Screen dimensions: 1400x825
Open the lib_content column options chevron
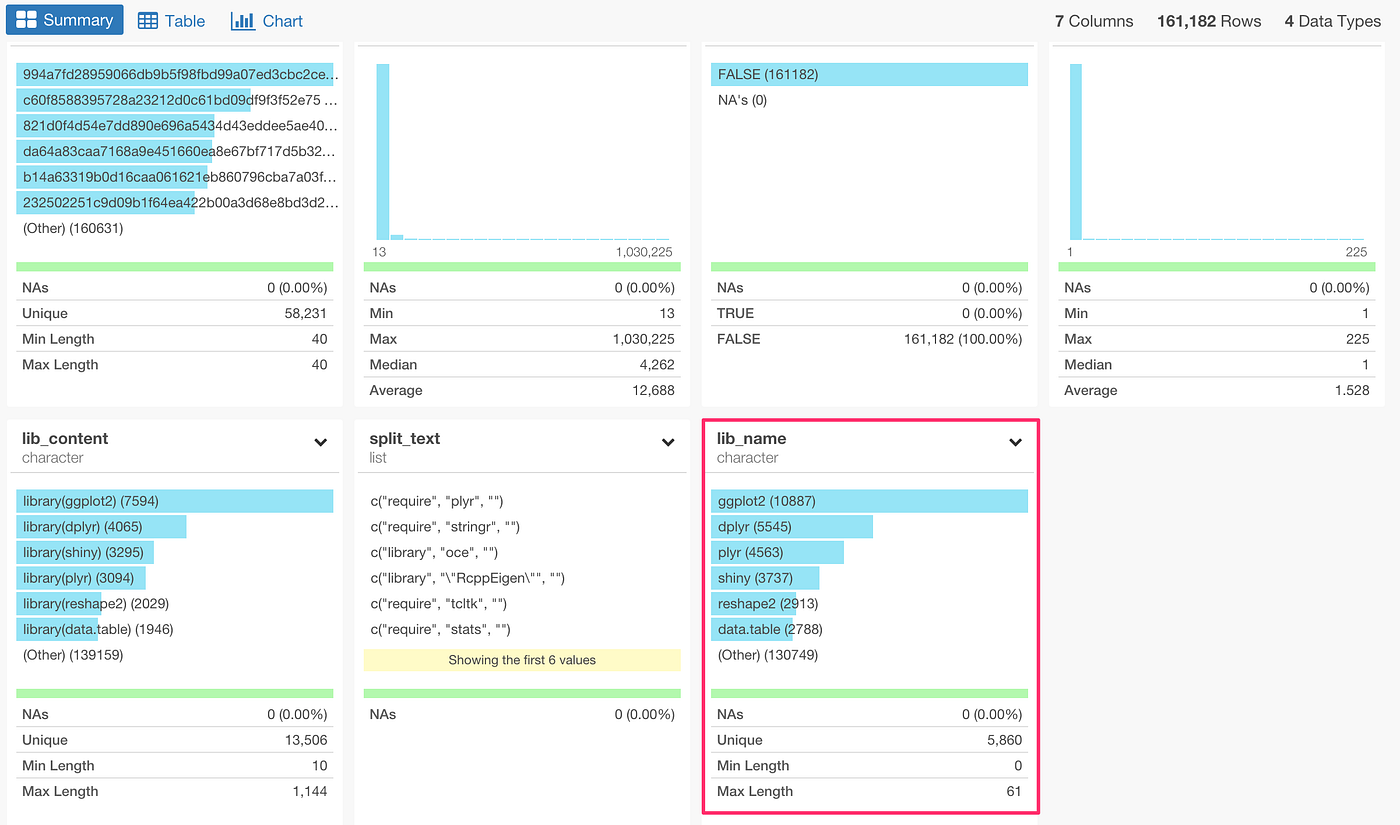click(x=320, y=441)
